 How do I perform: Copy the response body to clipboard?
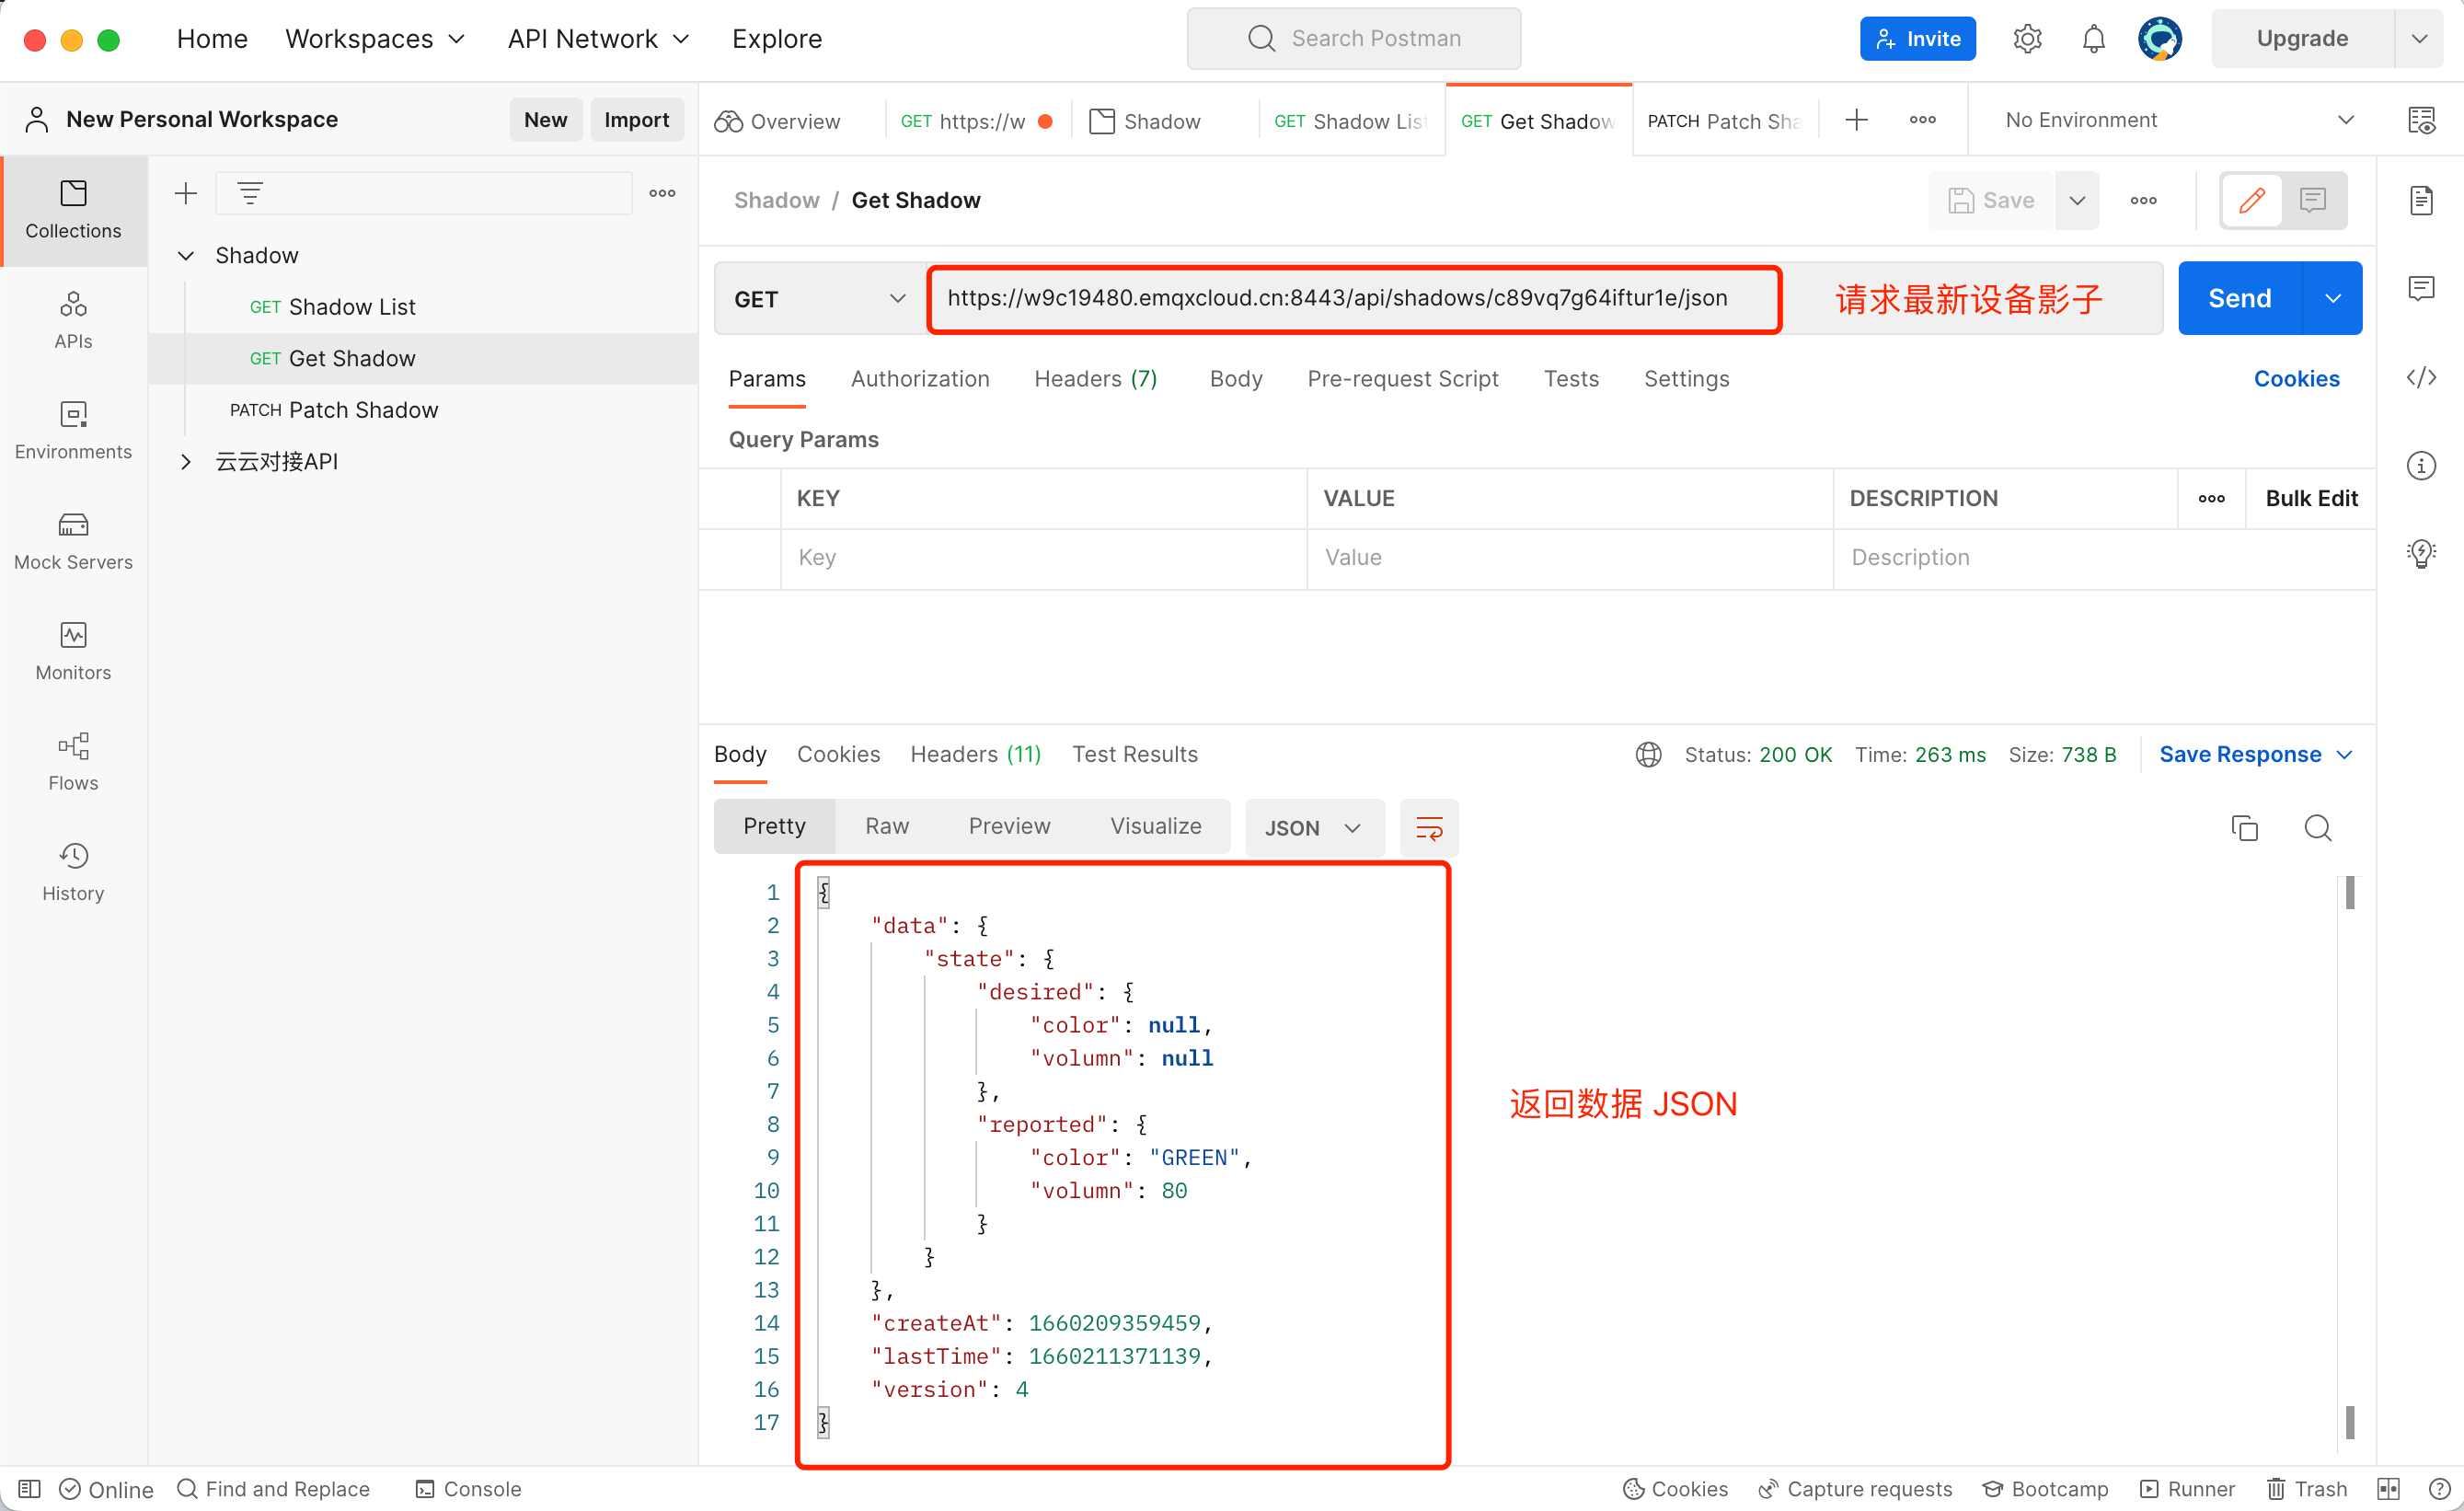[x=2244, y=828]
